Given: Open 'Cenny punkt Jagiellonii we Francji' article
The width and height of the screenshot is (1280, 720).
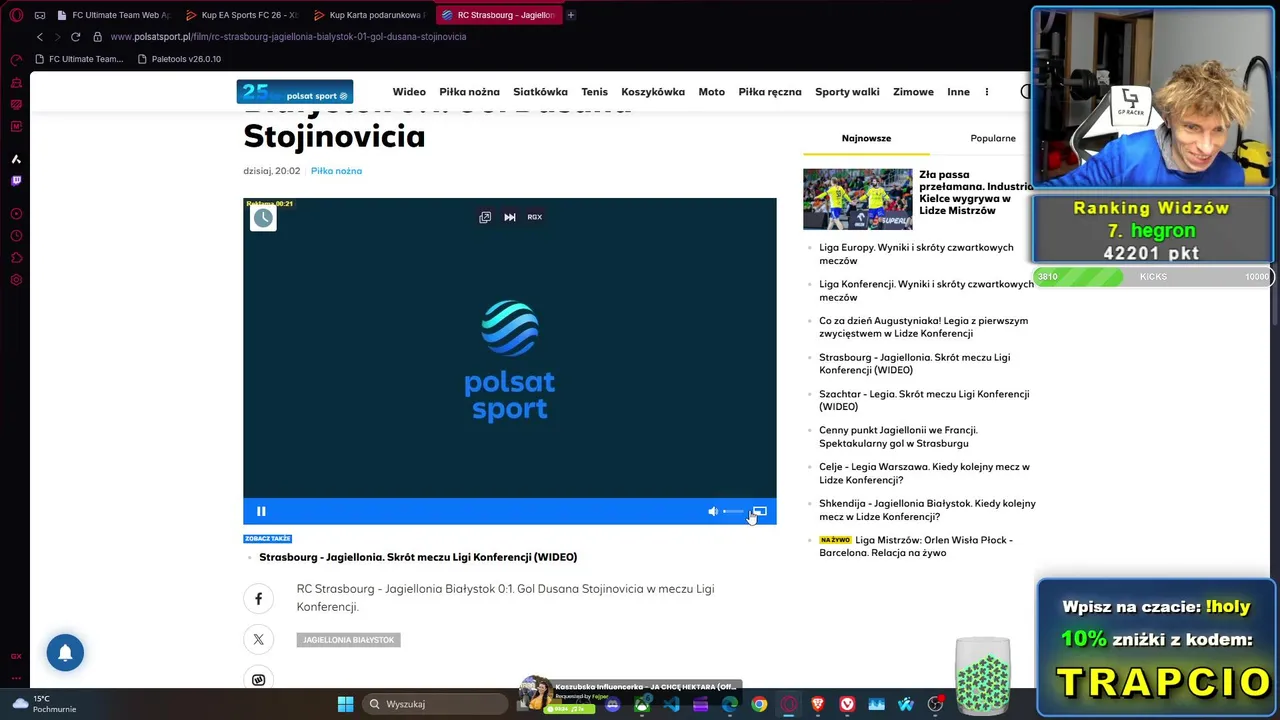Looking at the screenshot, I should [x=898, y=437].
